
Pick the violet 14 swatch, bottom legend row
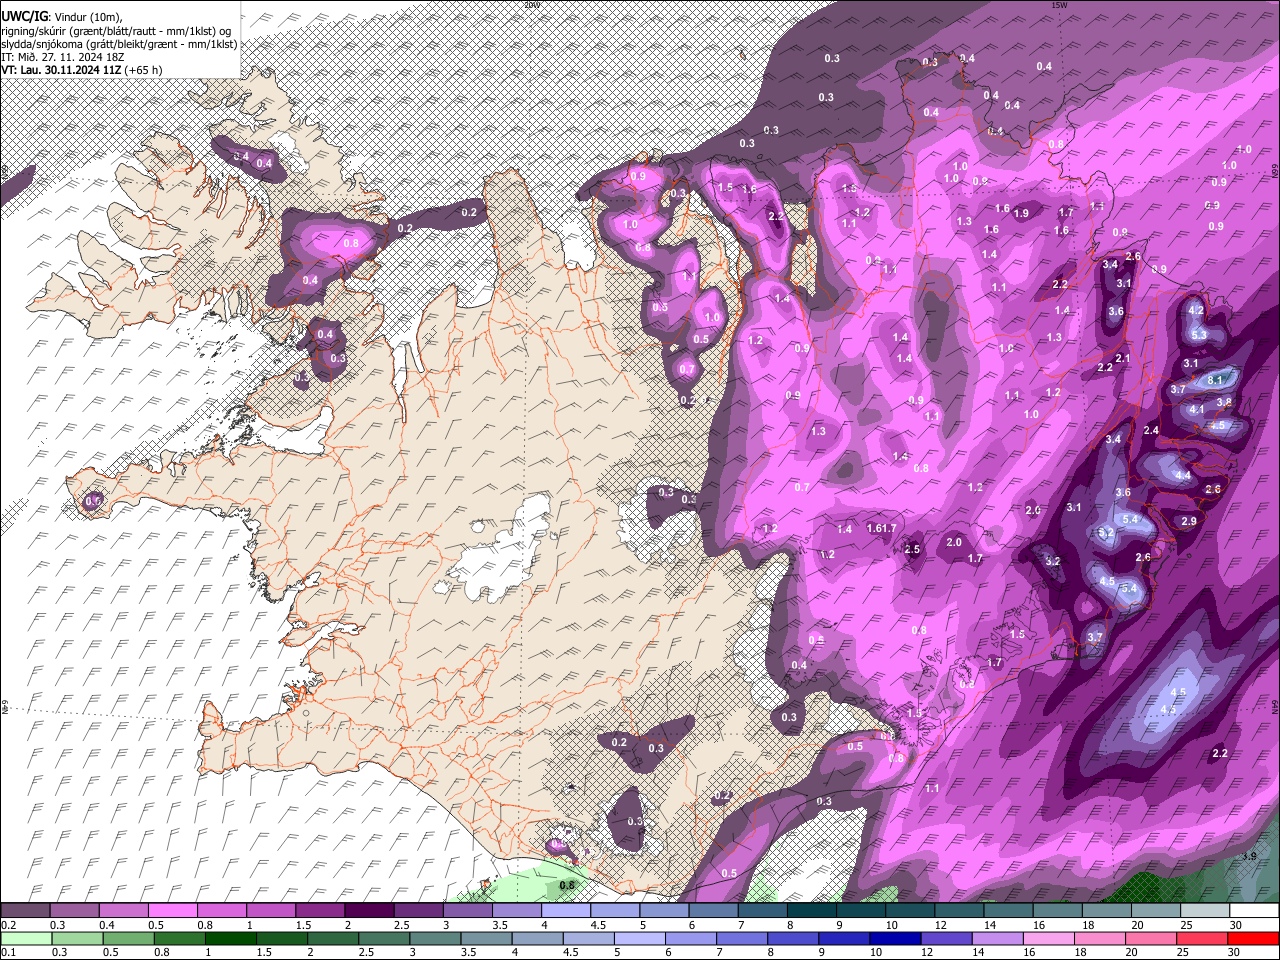click(997, 939)
